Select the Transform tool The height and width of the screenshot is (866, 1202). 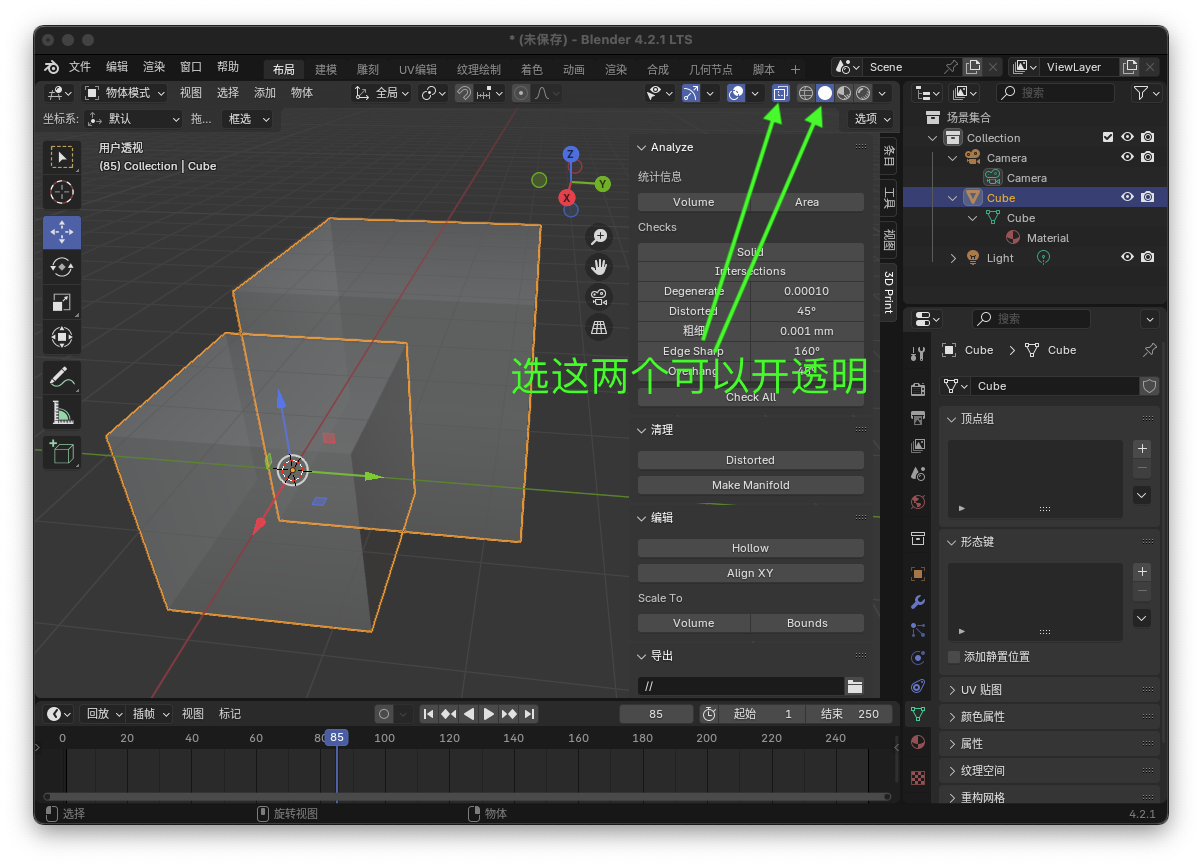[62, 337]
